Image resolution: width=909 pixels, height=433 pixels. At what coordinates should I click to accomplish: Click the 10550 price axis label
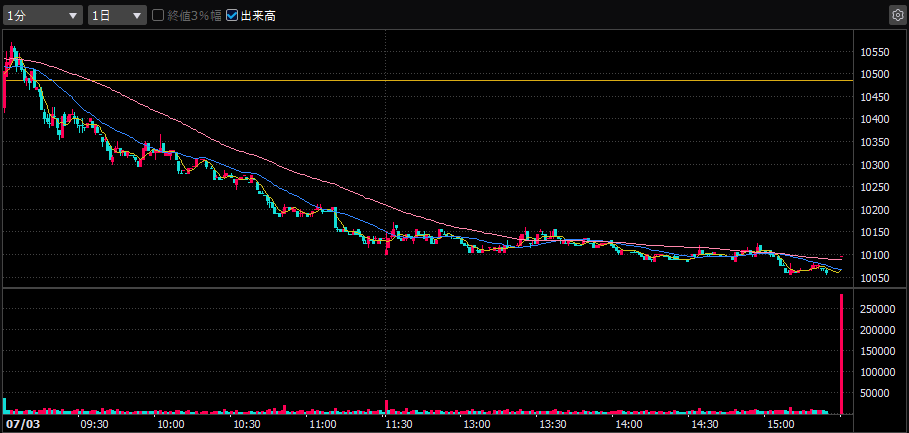click(874, 52)
